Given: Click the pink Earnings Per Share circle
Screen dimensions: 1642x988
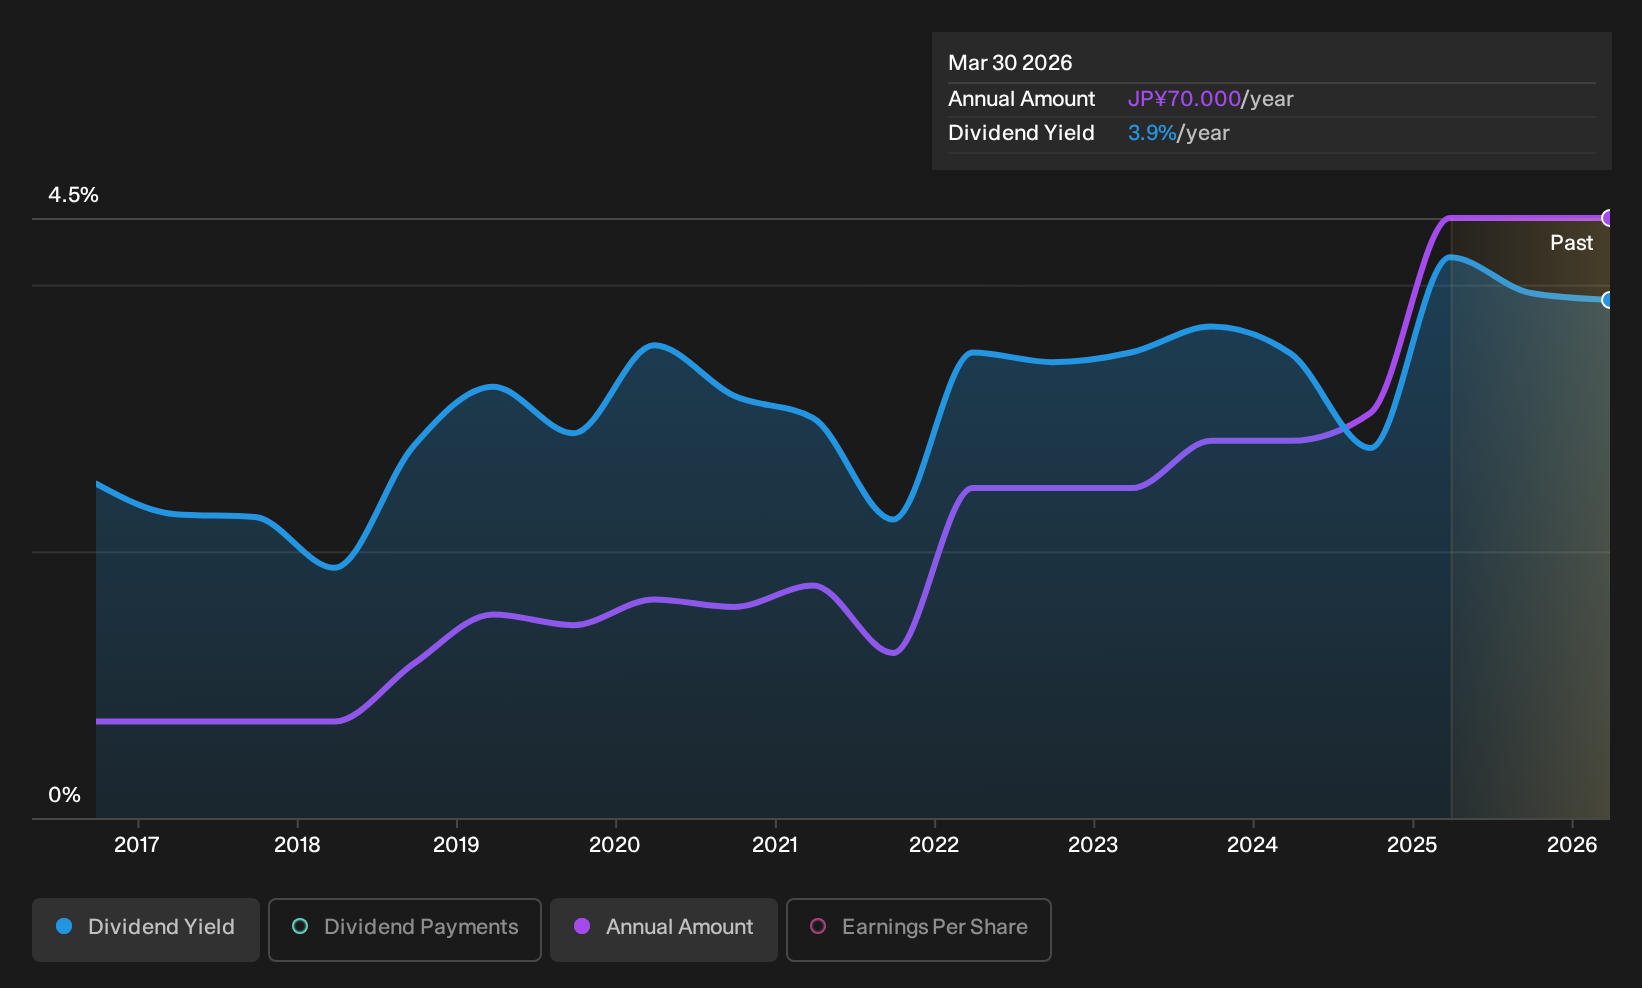Looking at the screenshot, I should pos(818,926).
